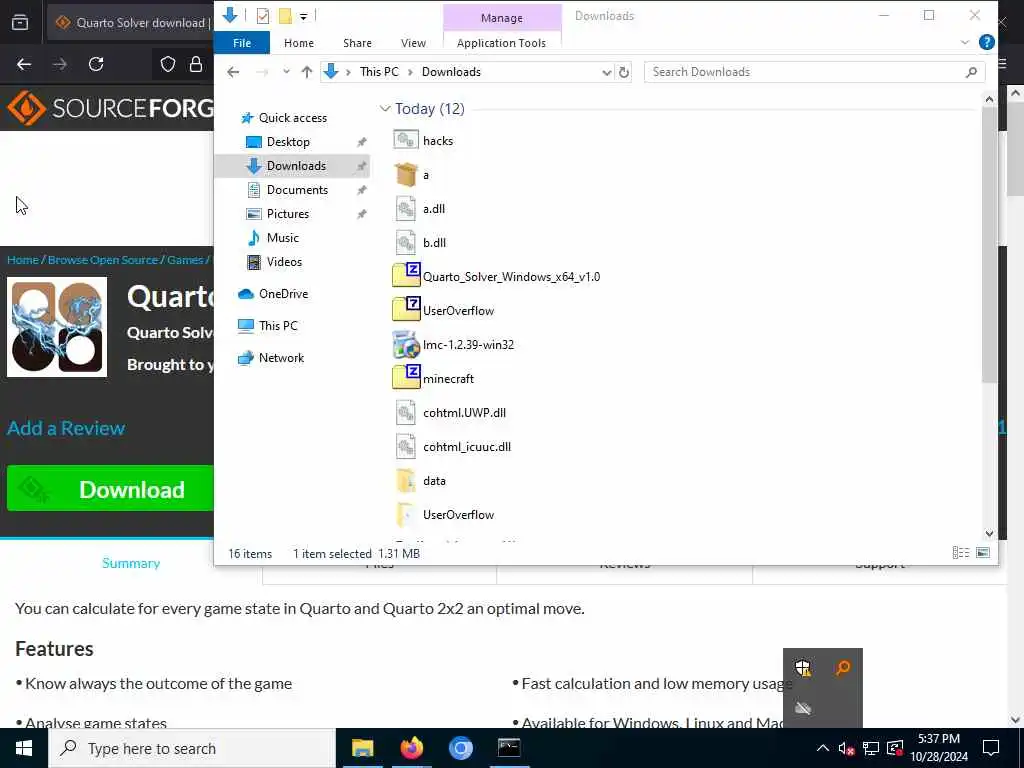The height and width of the screenshot is (768, 1024).
Task: Reload the Firefox page
Action: pyautogui.click(x=96, y=64)
